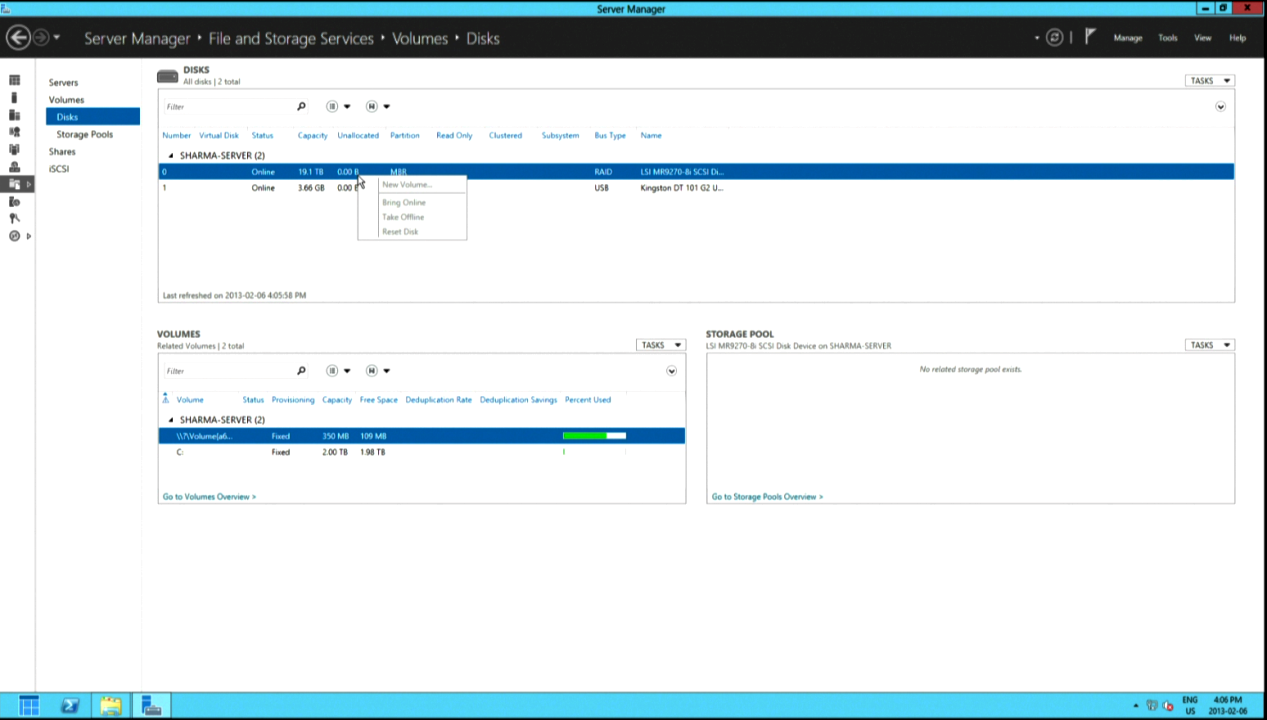Click the search magnifier in the Disks filter

click(x=301, y=106)
